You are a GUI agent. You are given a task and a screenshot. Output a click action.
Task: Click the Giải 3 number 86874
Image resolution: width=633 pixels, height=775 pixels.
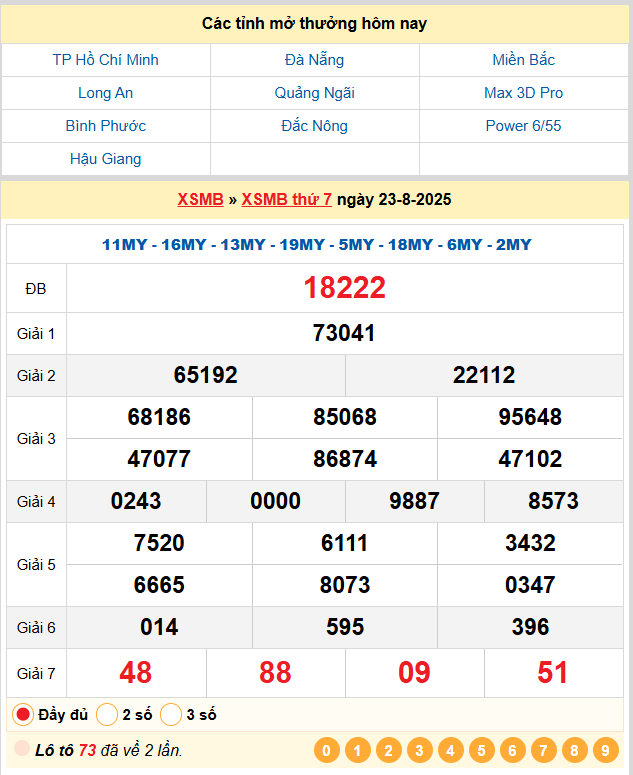pos(344,459)
